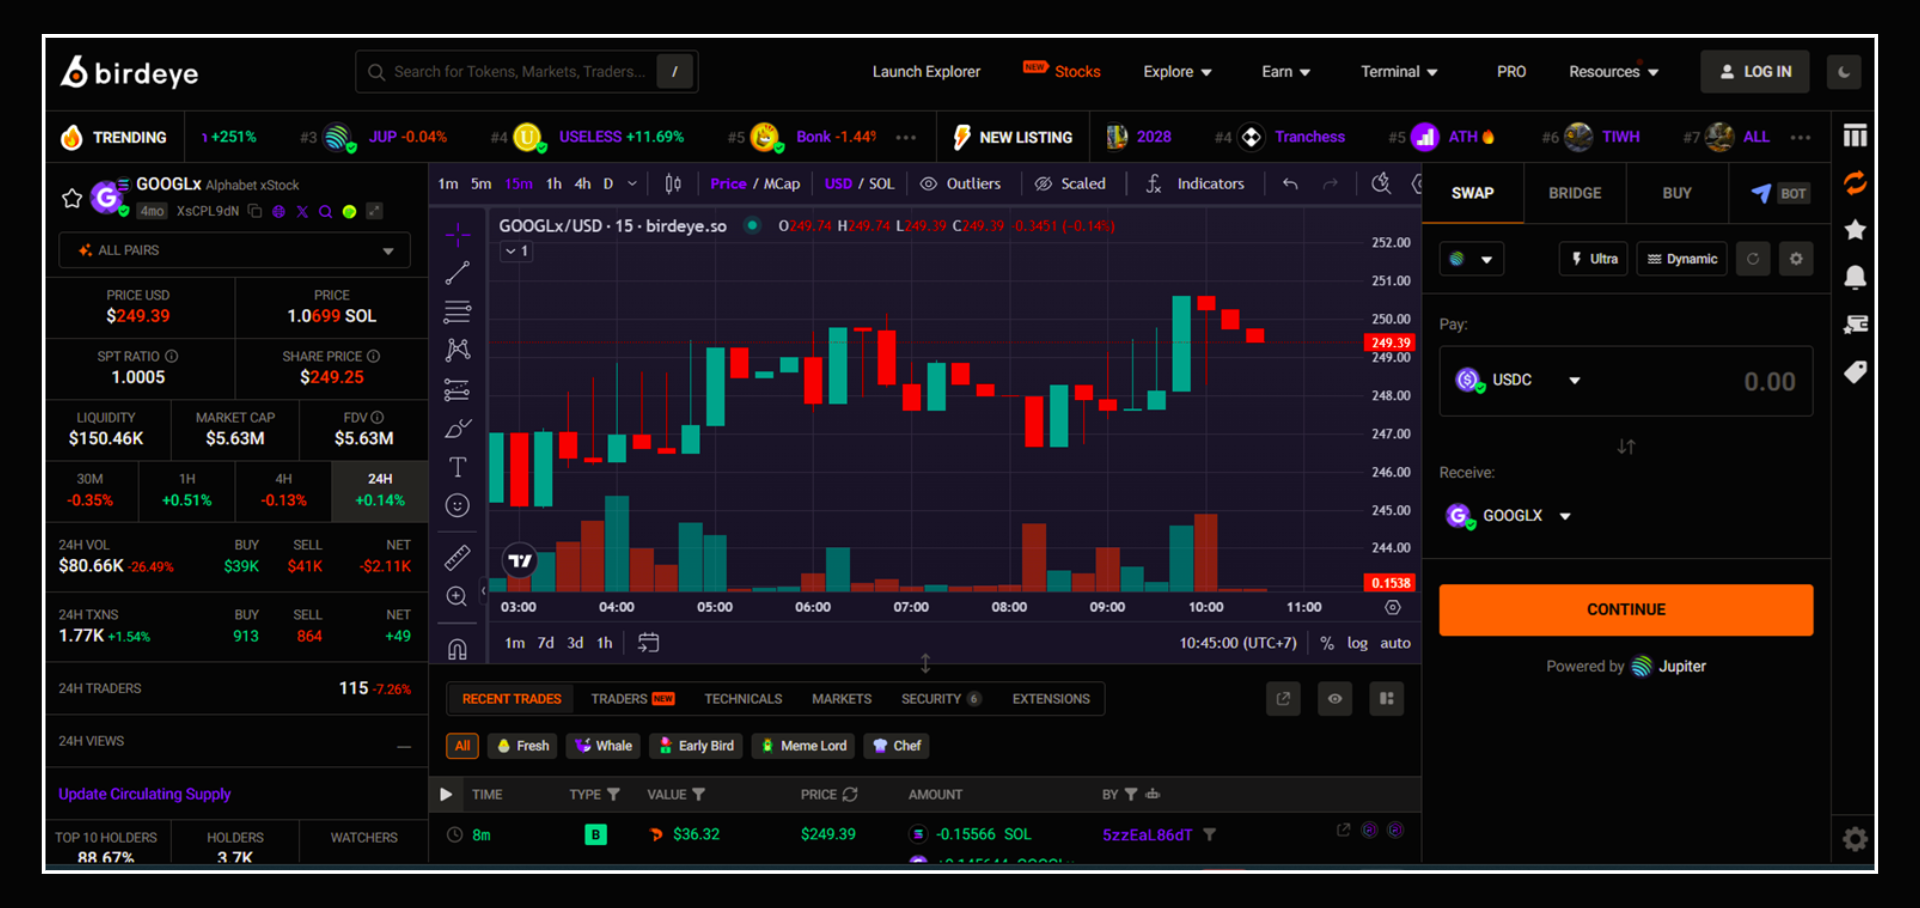The height and width of the screenshot is (908, 1920).
Task: Switch to the BRIDGE tab
Action: pyautogui.click(x=1575, y=193)
